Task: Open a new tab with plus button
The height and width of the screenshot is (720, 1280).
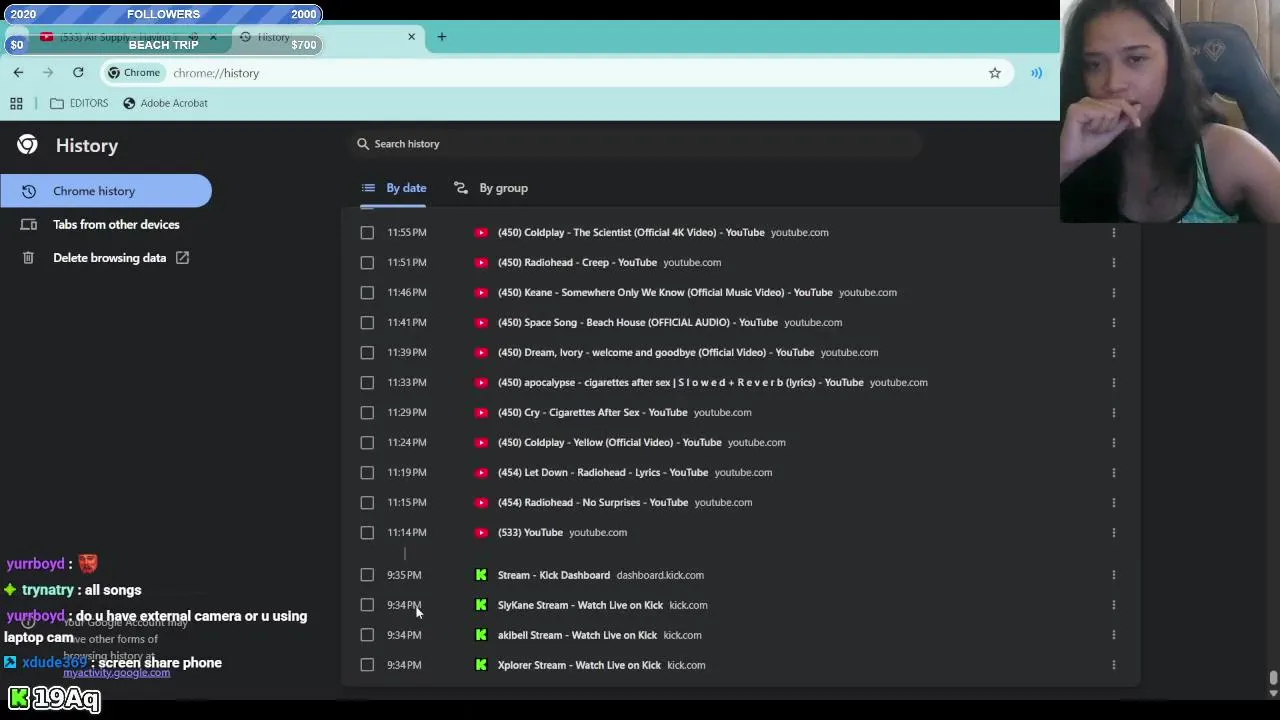Action: point(441,37)
